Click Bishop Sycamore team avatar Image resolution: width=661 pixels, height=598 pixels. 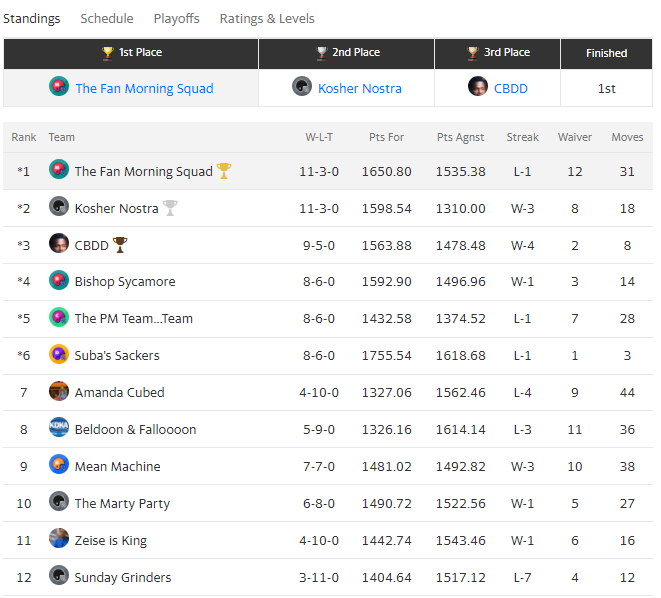point(59,281)
